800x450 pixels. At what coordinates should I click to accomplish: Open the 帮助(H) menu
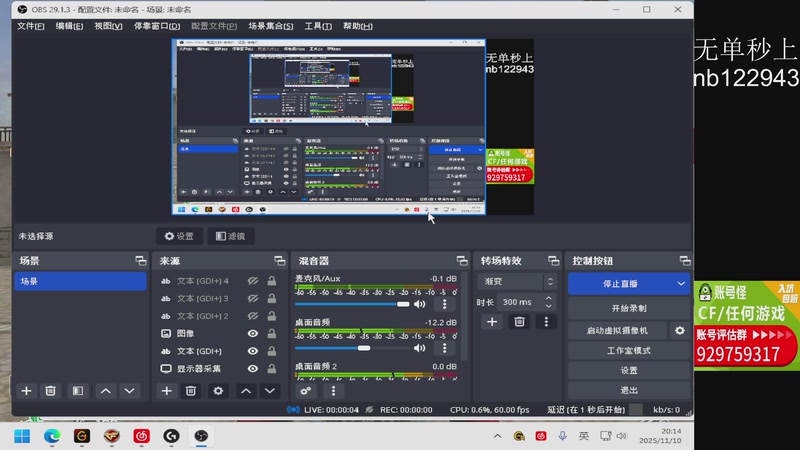(x=357, y=26)
